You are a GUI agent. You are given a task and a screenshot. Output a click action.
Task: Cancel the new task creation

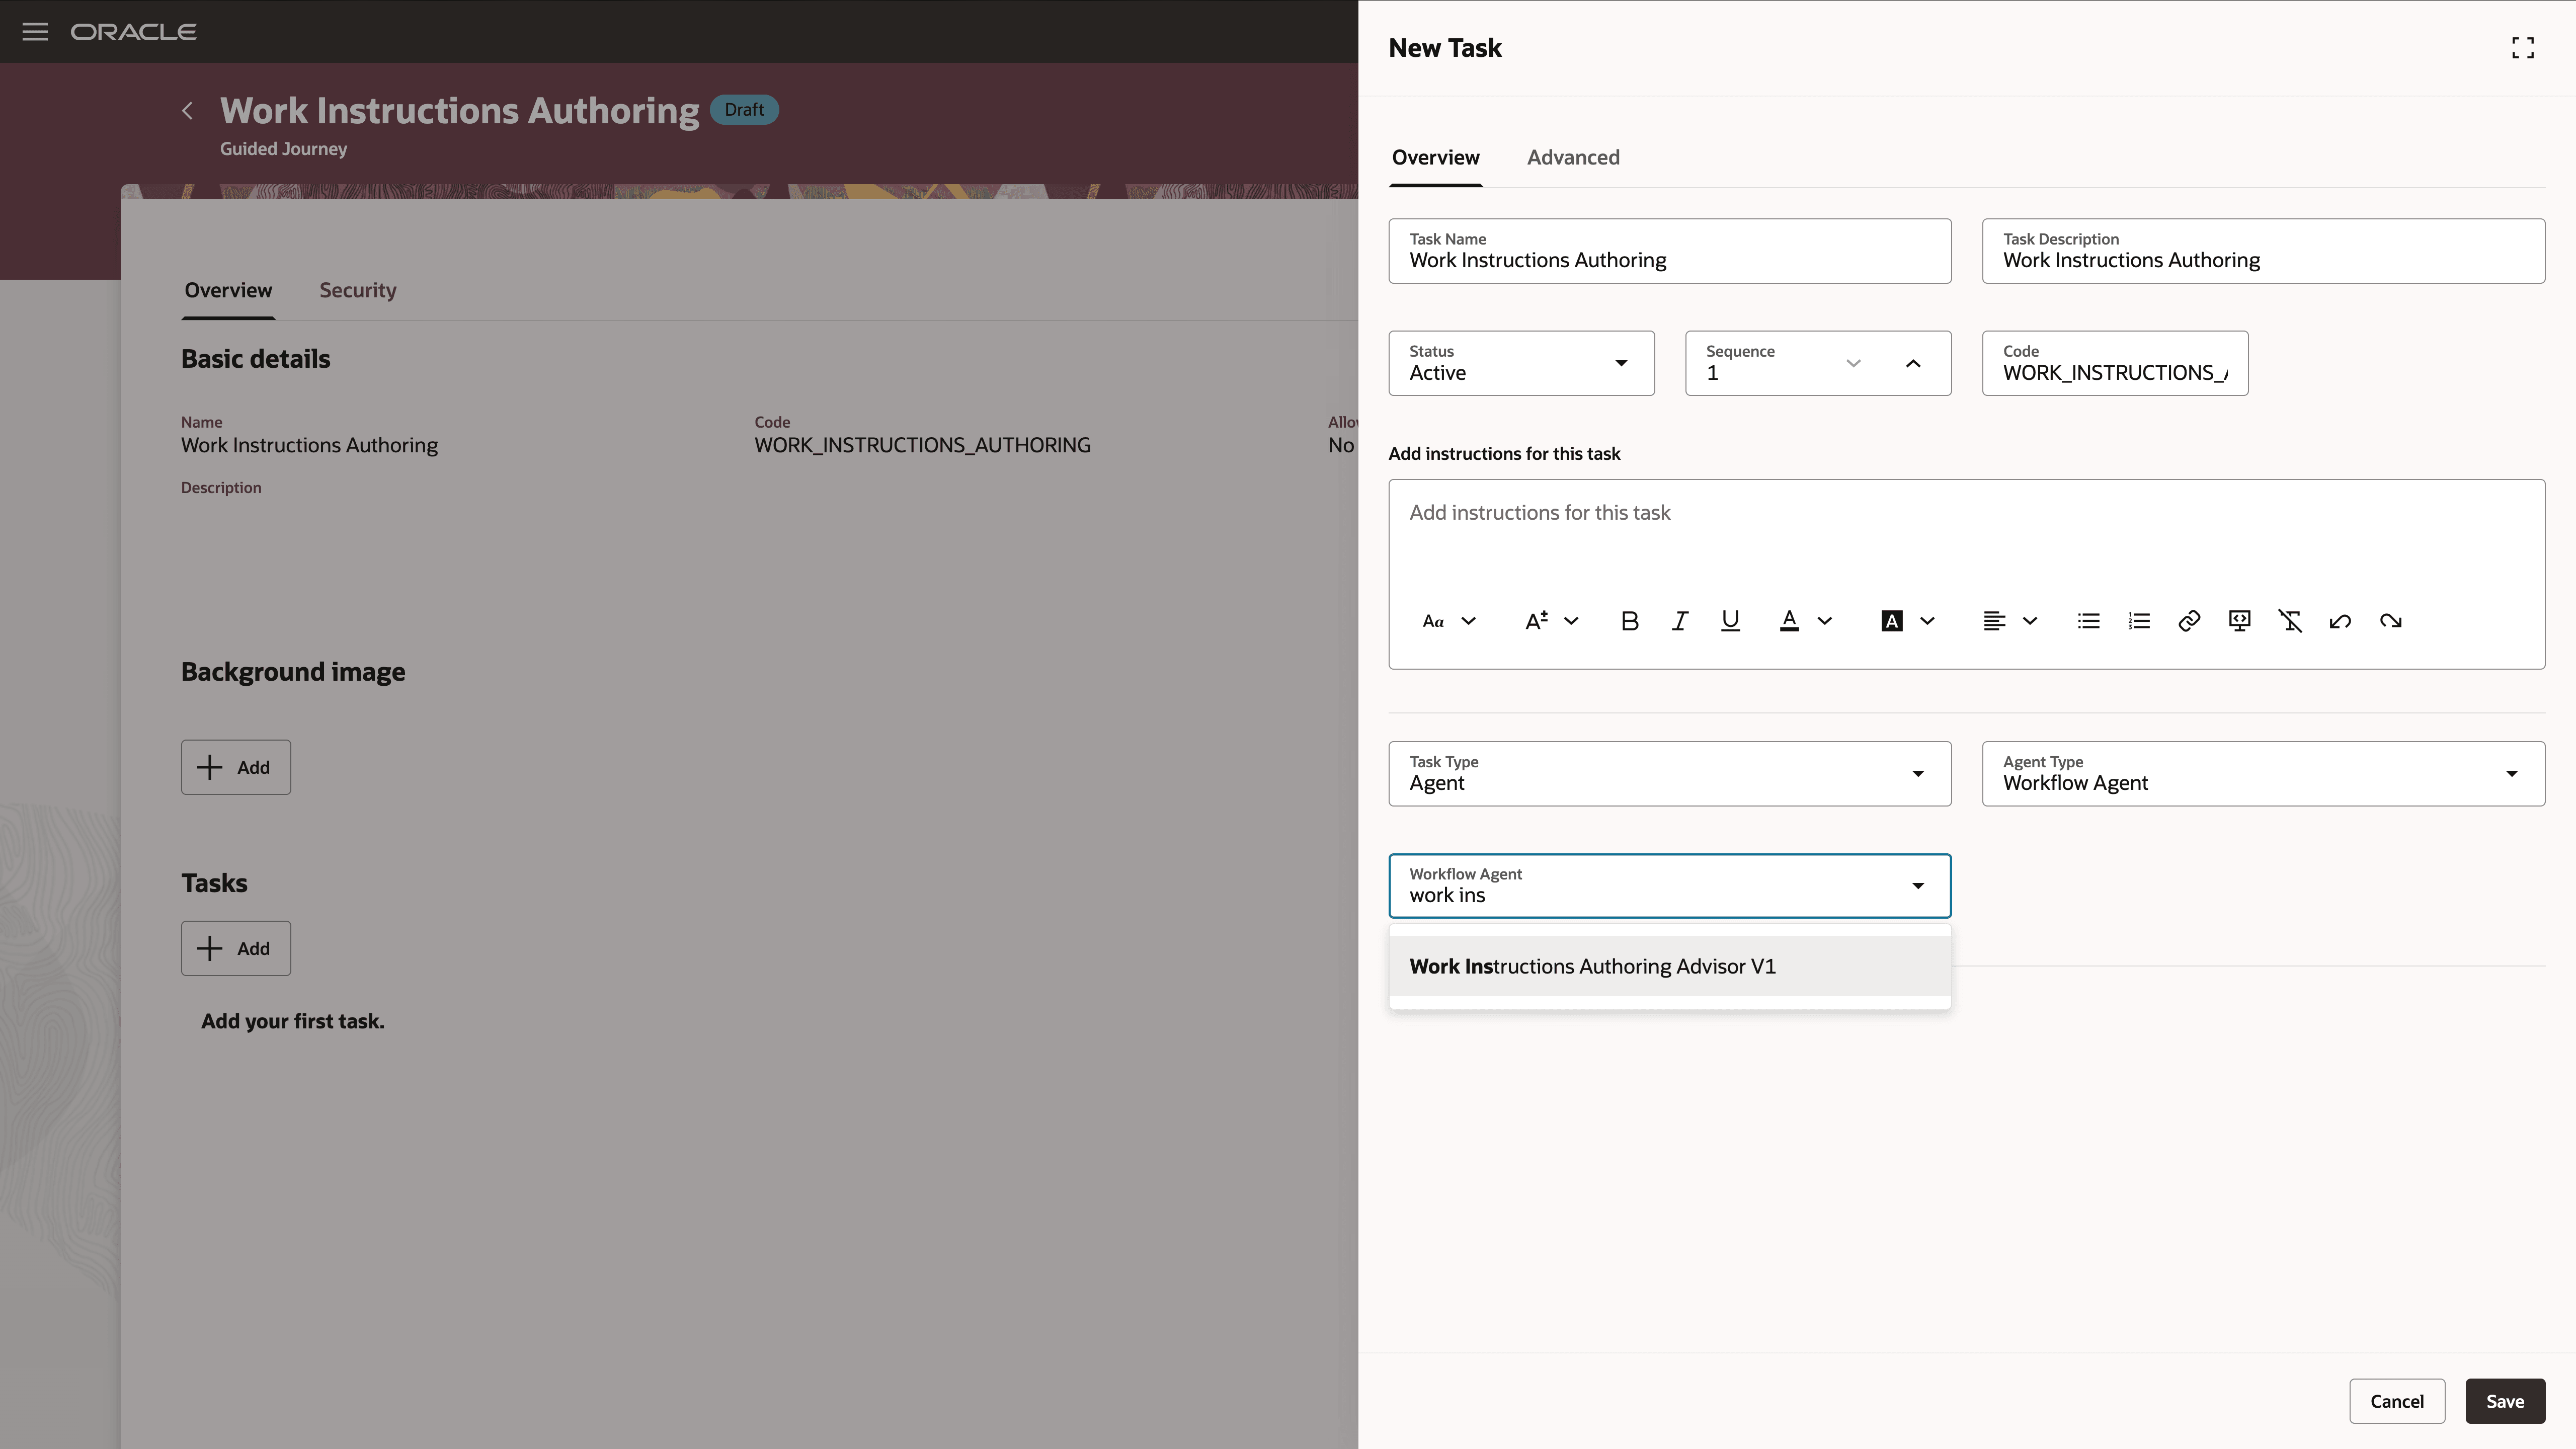pyautogui.click(x=2397, y=1401)
